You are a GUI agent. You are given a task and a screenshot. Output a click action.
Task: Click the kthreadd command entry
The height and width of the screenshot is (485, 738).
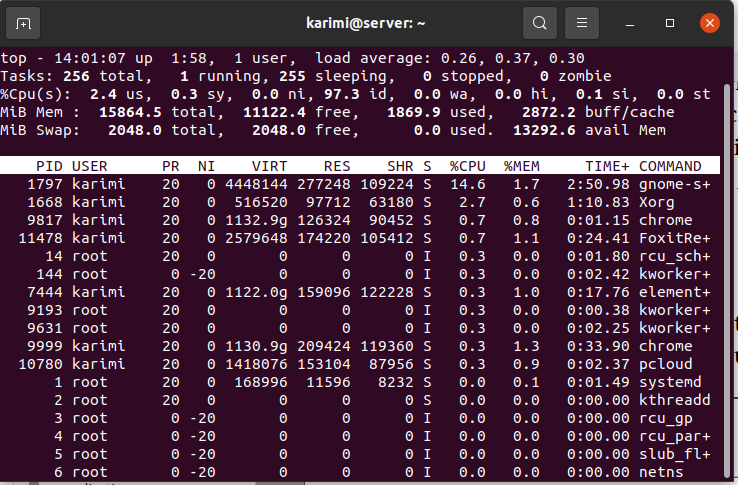click(x=674, y=400)
